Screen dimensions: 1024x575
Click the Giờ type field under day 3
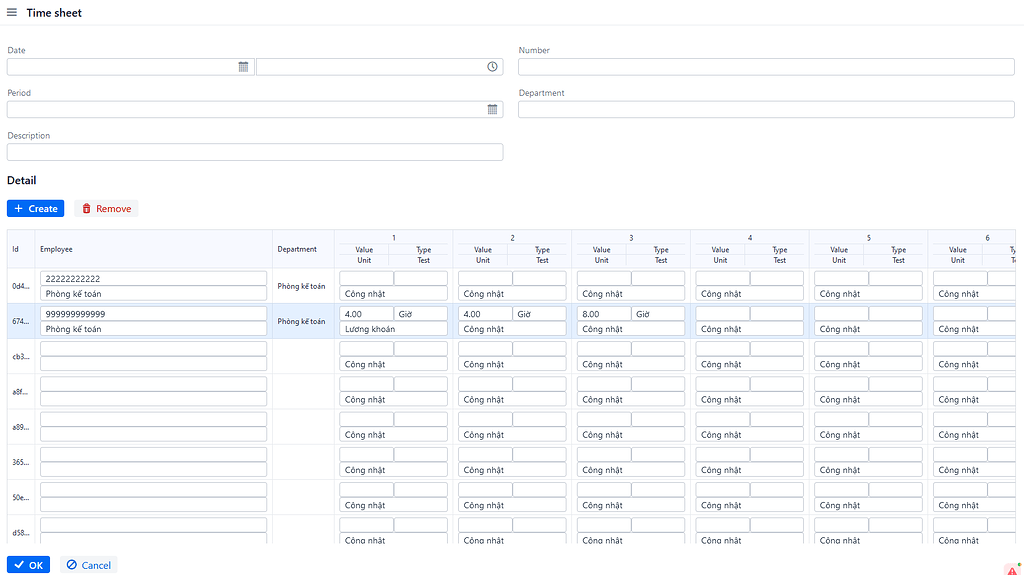click(658, 314)
